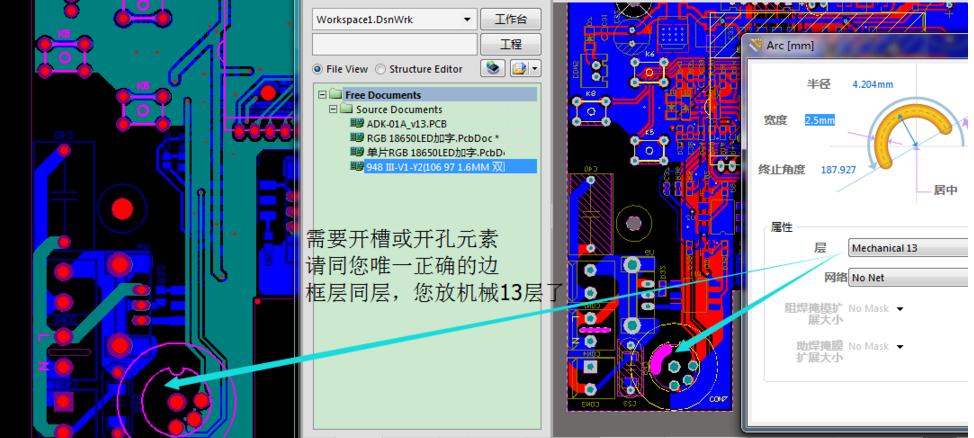Click the RGB 18650LED PcbDoc file icon
The width and height of the screenshot is (974, 438).
(357, 138)
